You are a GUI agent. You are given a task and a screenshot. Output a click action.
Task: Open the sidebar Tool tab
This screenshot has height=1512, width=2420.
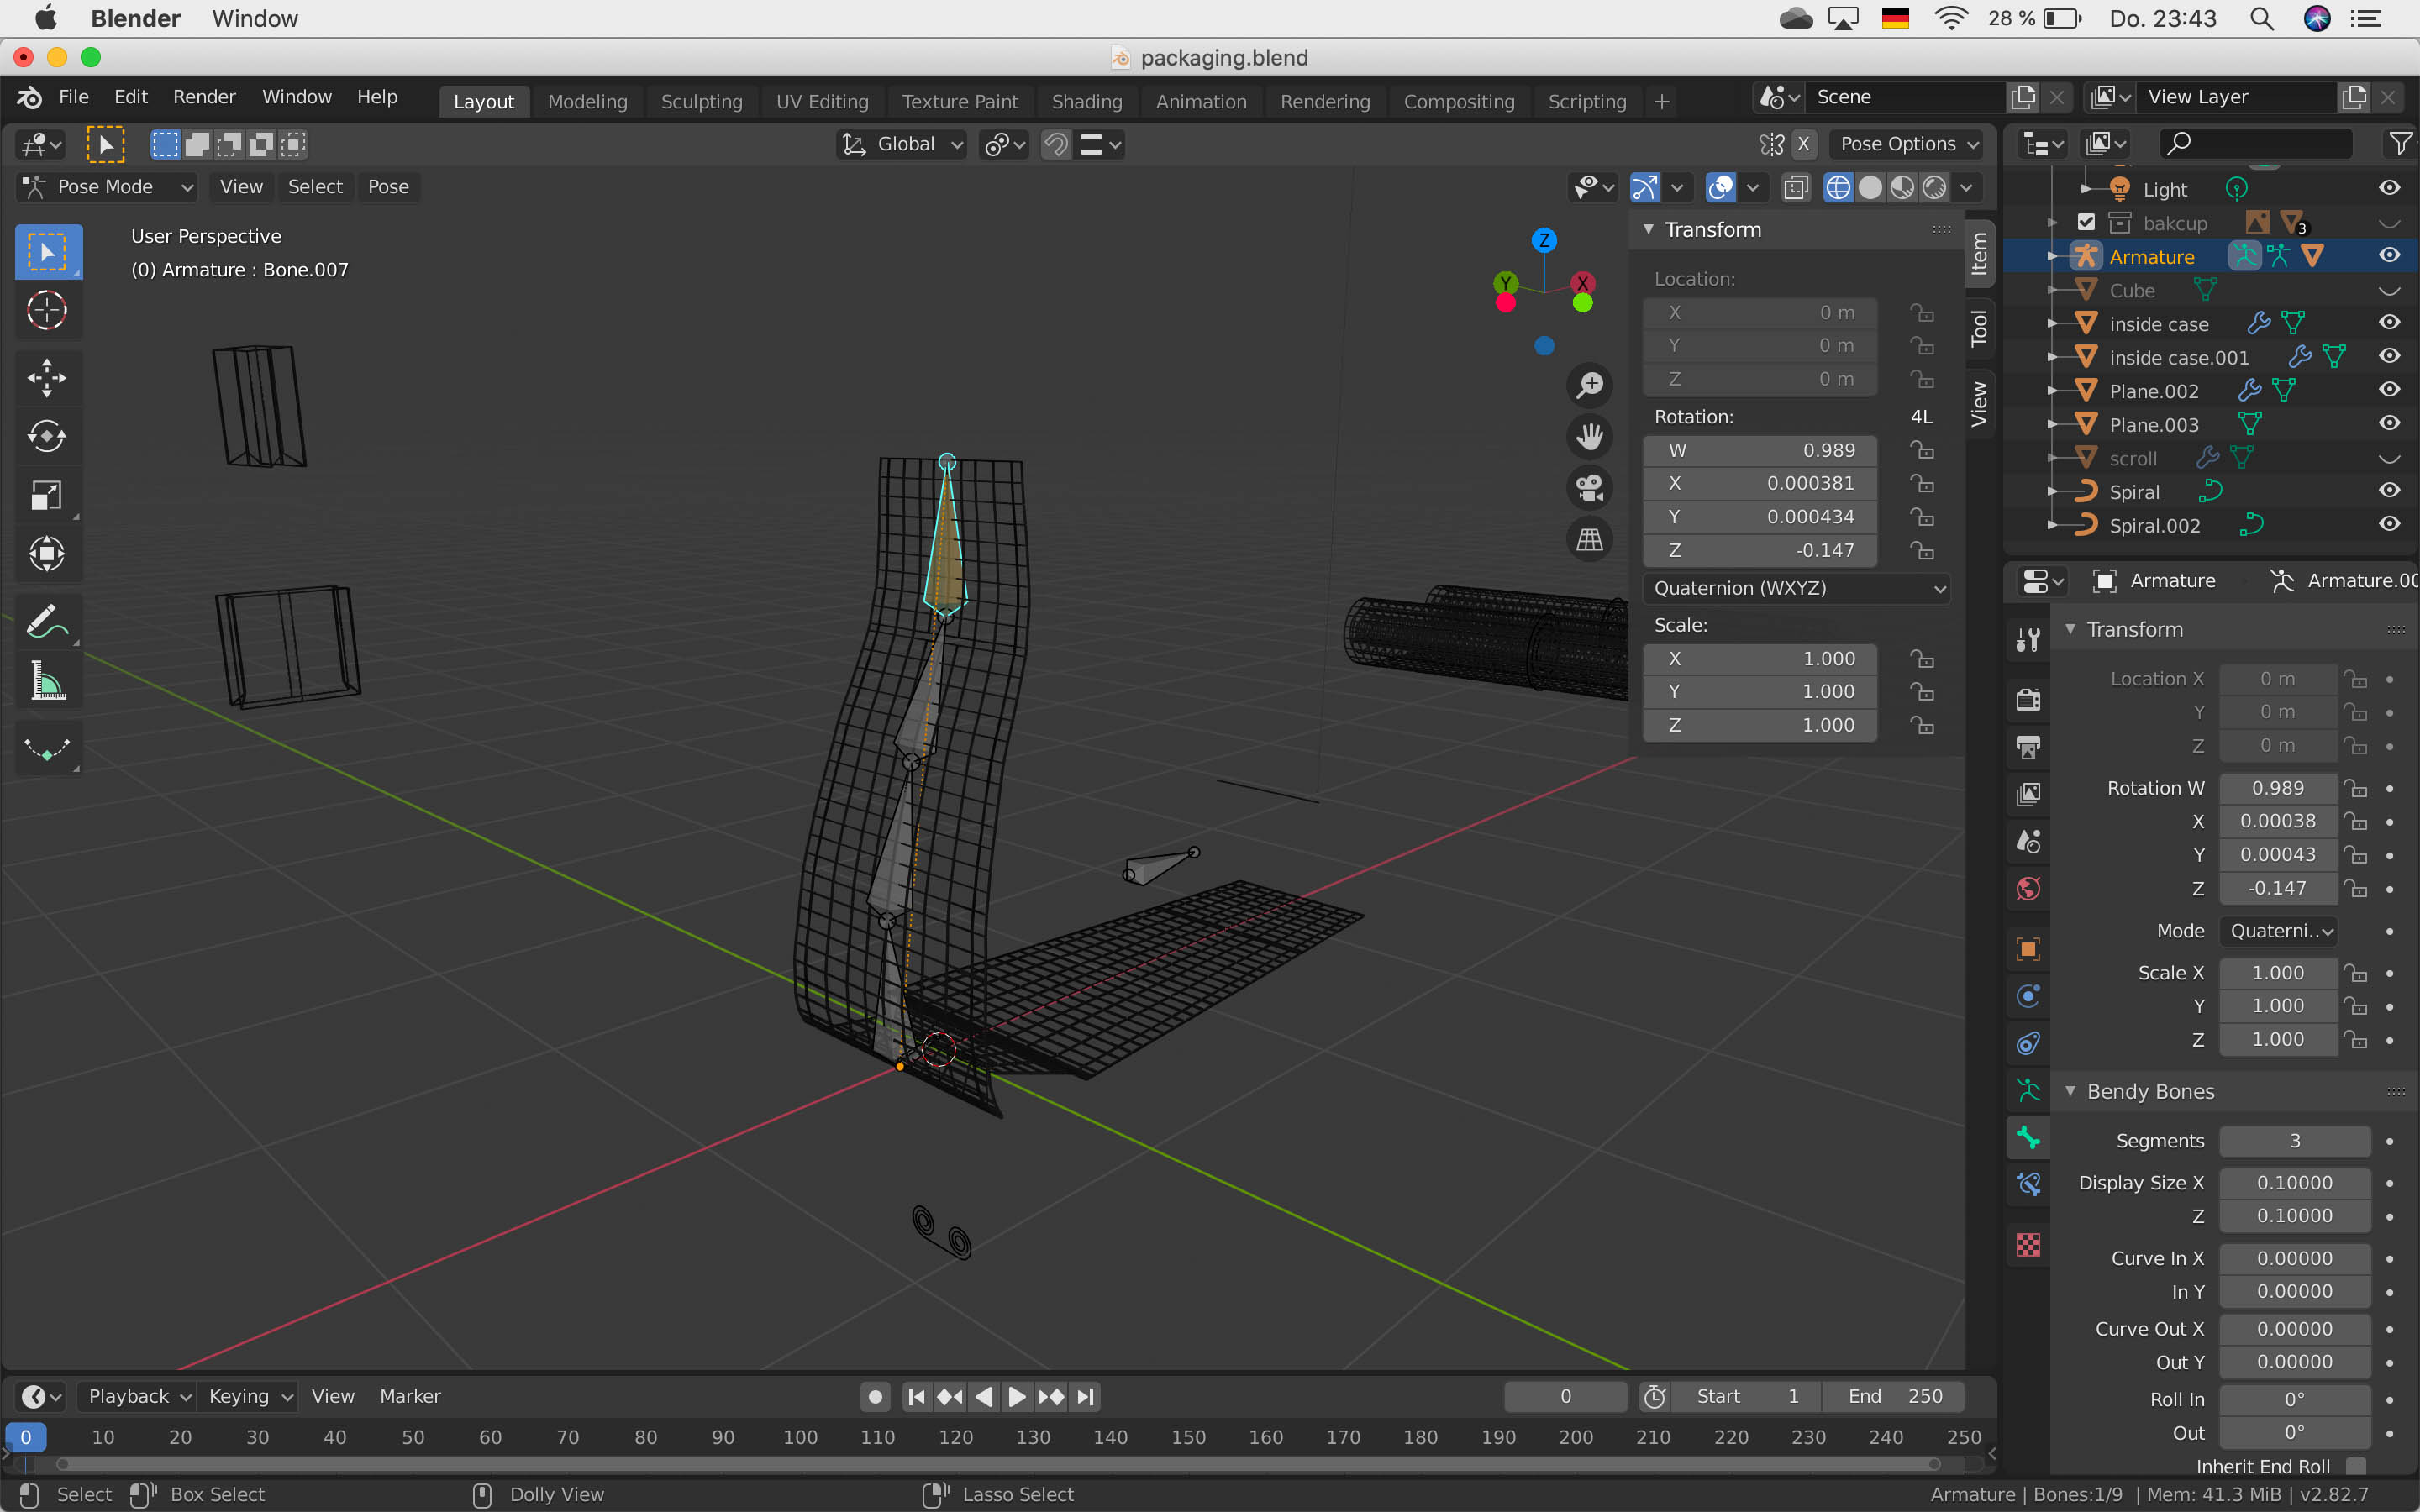1979,328
